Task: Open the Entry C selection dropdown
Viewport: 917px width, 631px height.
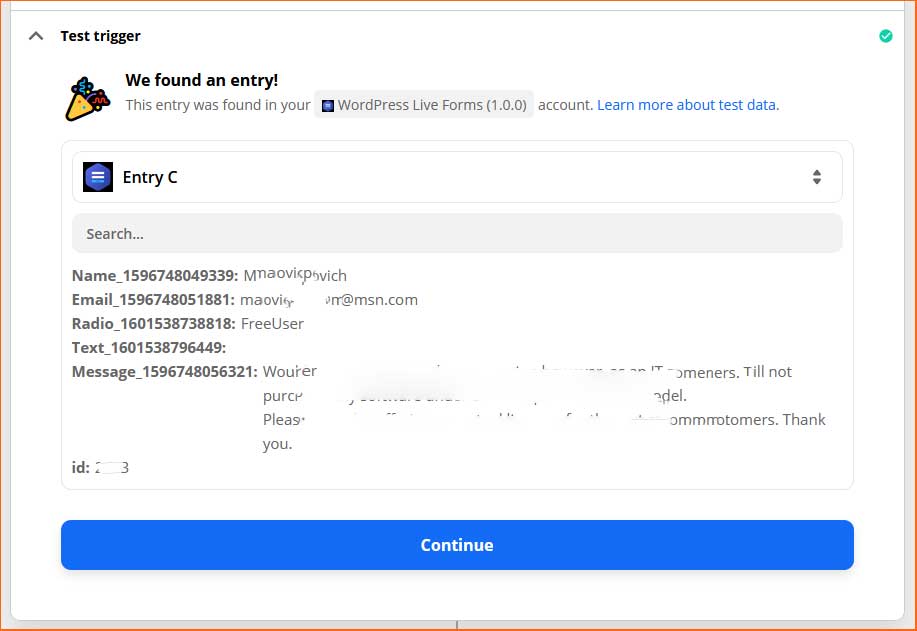Action: pos(457,177)
